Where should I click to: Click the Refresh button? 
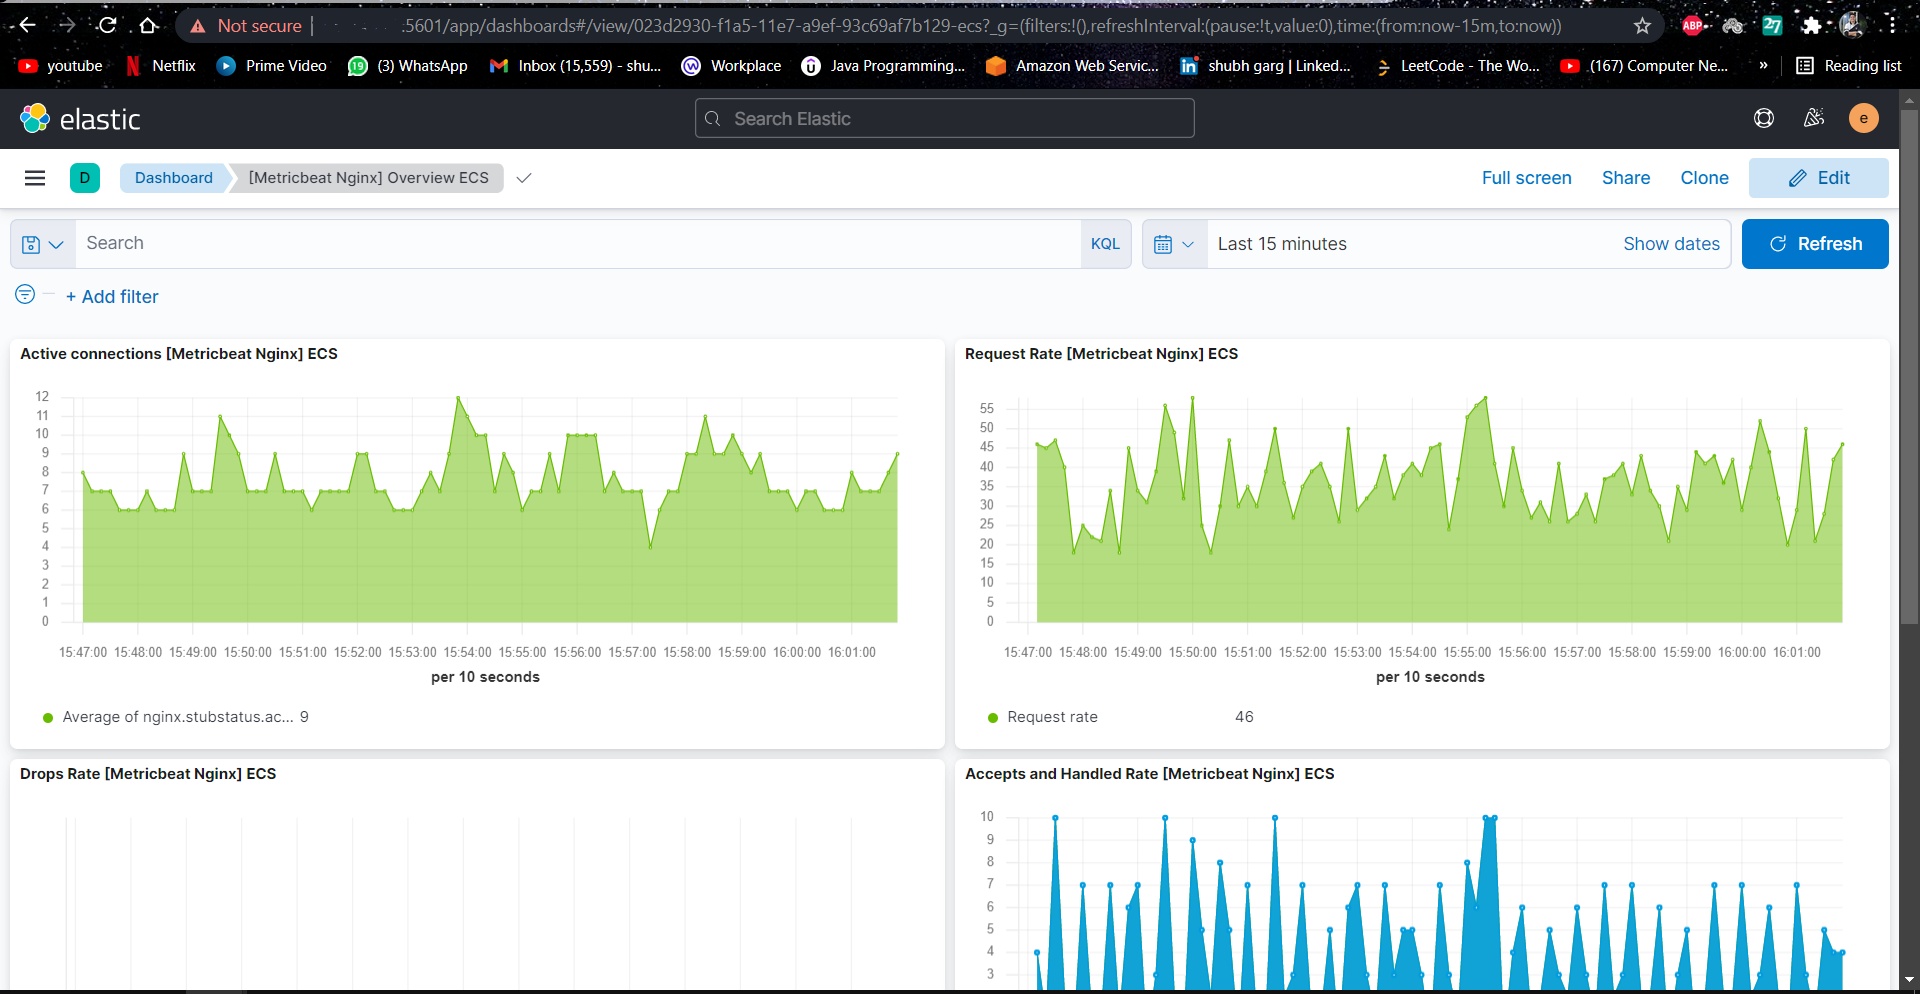click(x=1815, y=243)
